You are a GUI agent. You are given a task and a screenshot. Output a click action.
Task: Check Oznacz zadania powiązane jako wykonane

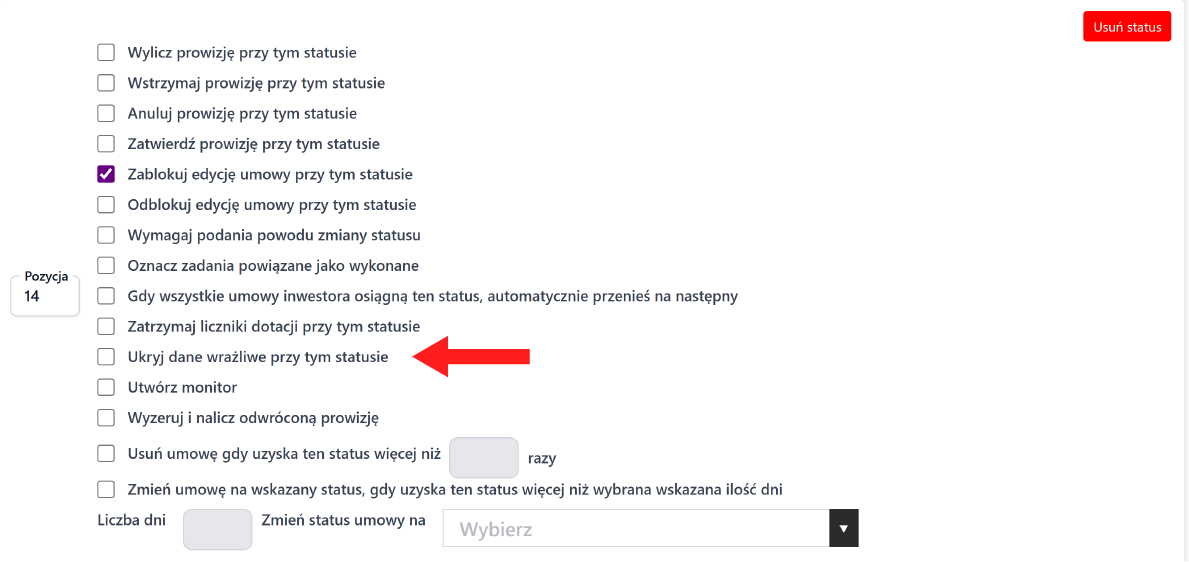click(x=106, y=266)
